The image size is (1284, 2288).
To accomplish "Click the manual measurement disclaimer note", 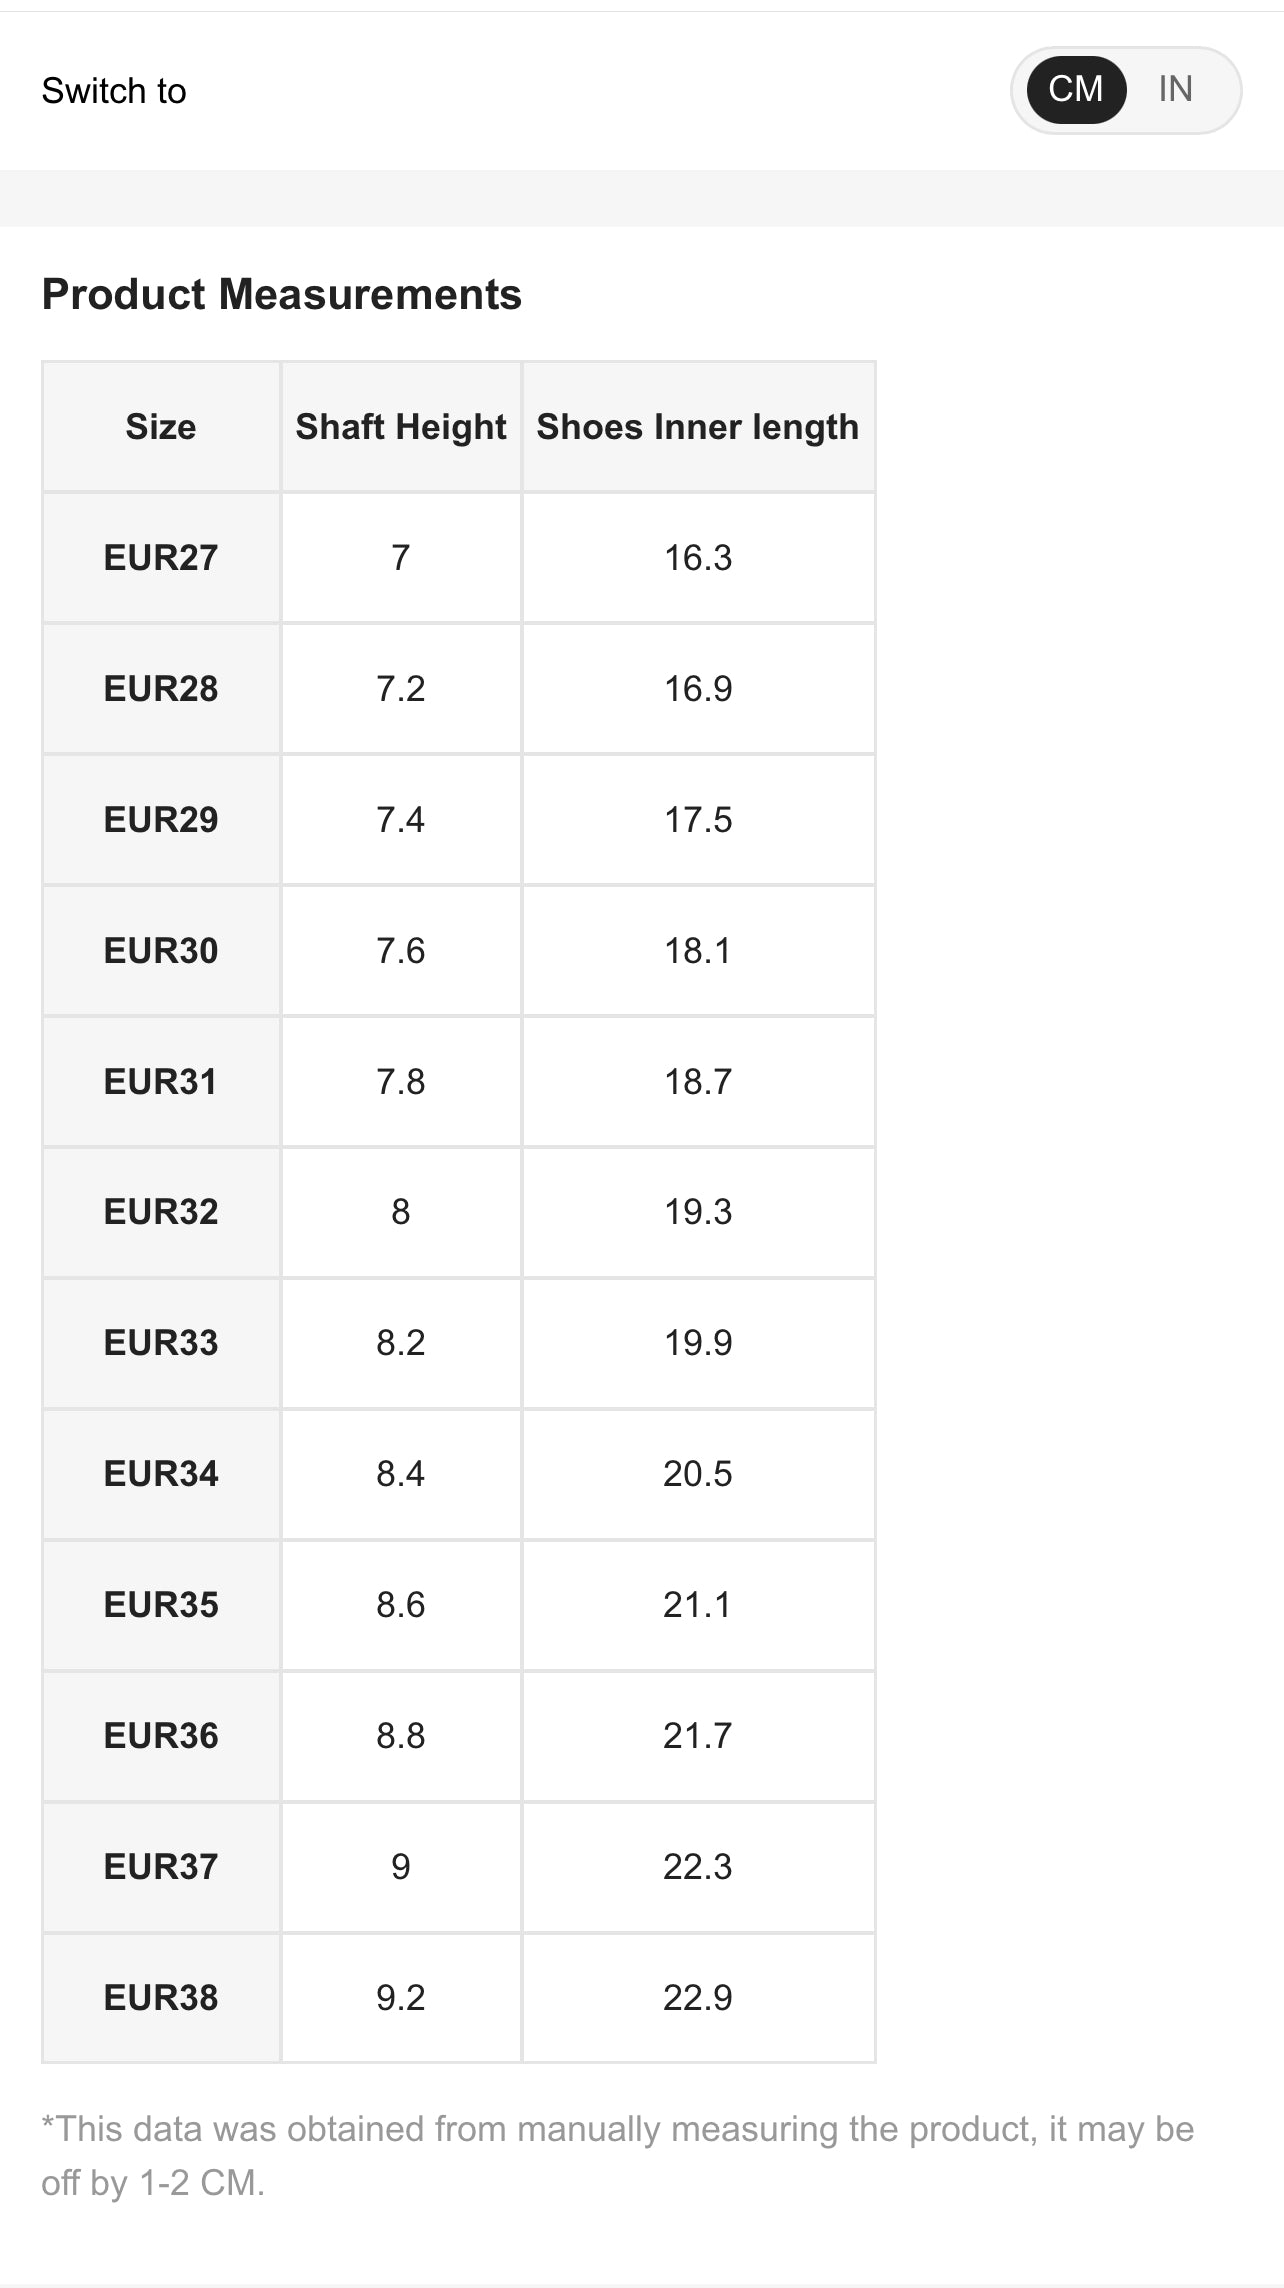I will (617, 2155).
